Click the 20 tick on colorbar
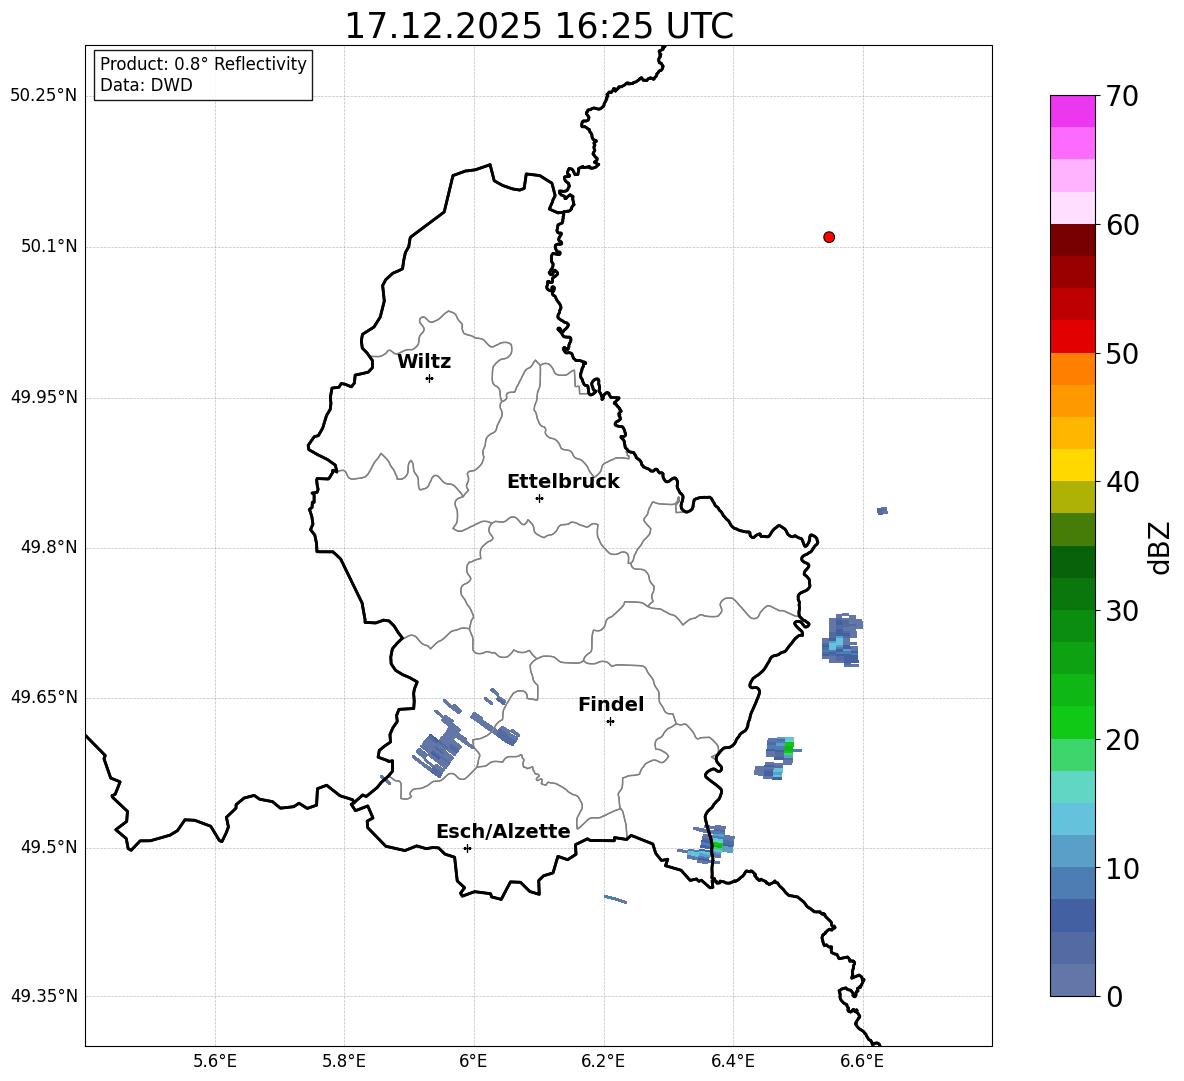1184x1081 pixels. pos(1122,739)
